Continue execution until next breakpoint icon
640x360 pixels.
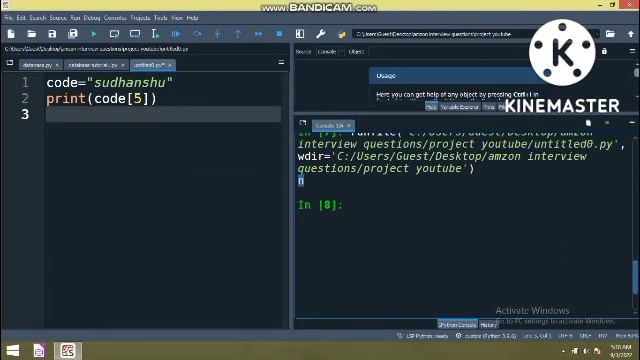tap(258, 34)
